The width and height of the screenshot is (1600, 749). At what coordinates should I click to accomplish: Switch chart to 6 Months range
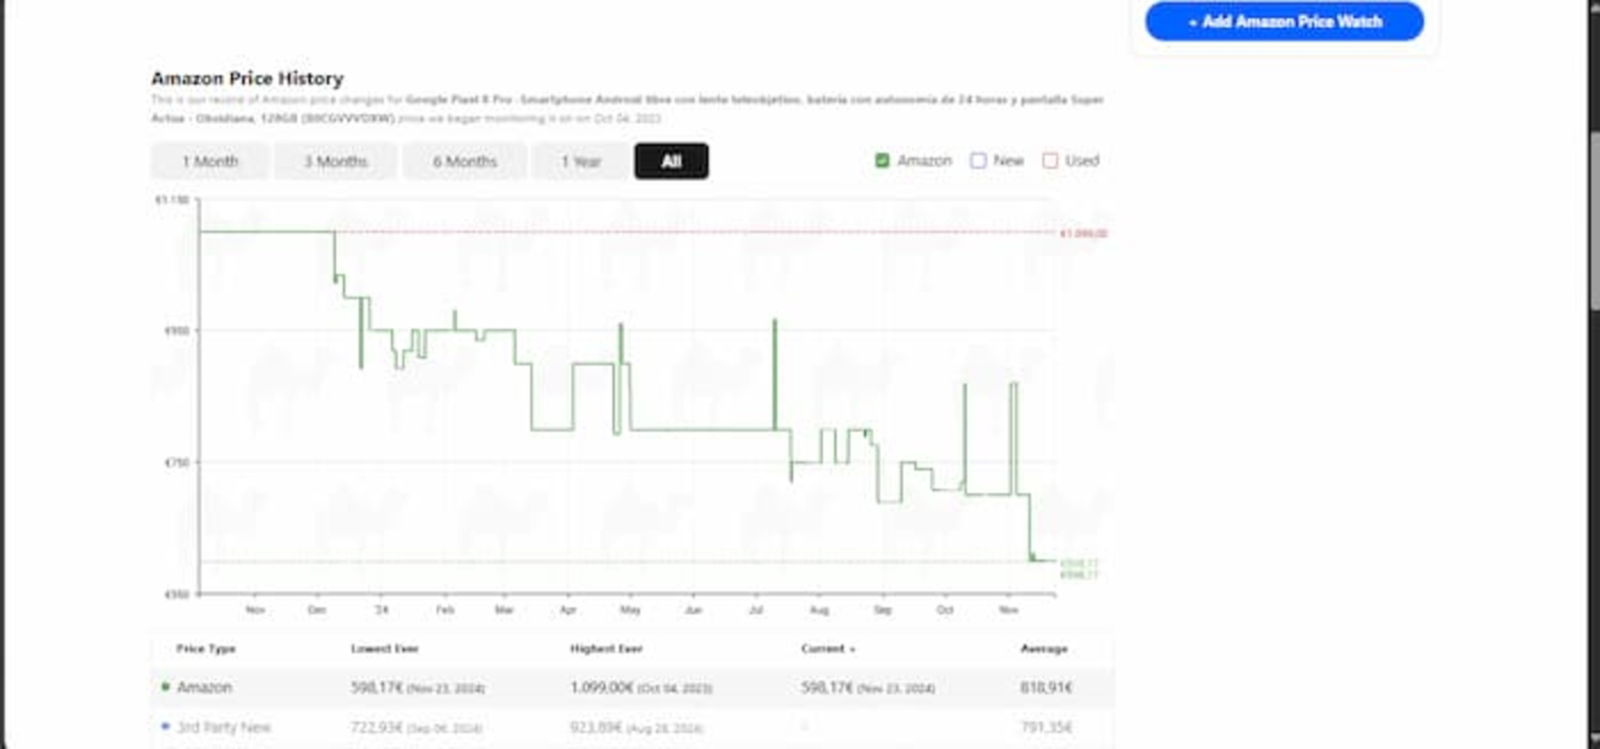(x=464, y=161)
